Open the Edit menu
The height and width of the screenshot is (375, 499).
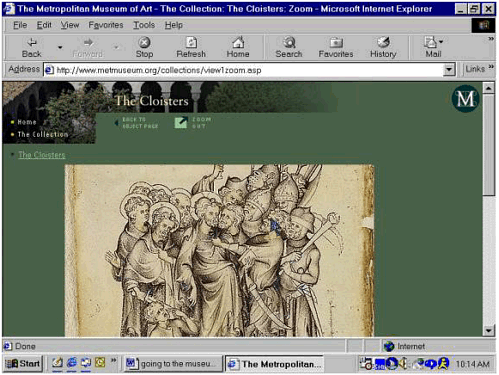44,25
